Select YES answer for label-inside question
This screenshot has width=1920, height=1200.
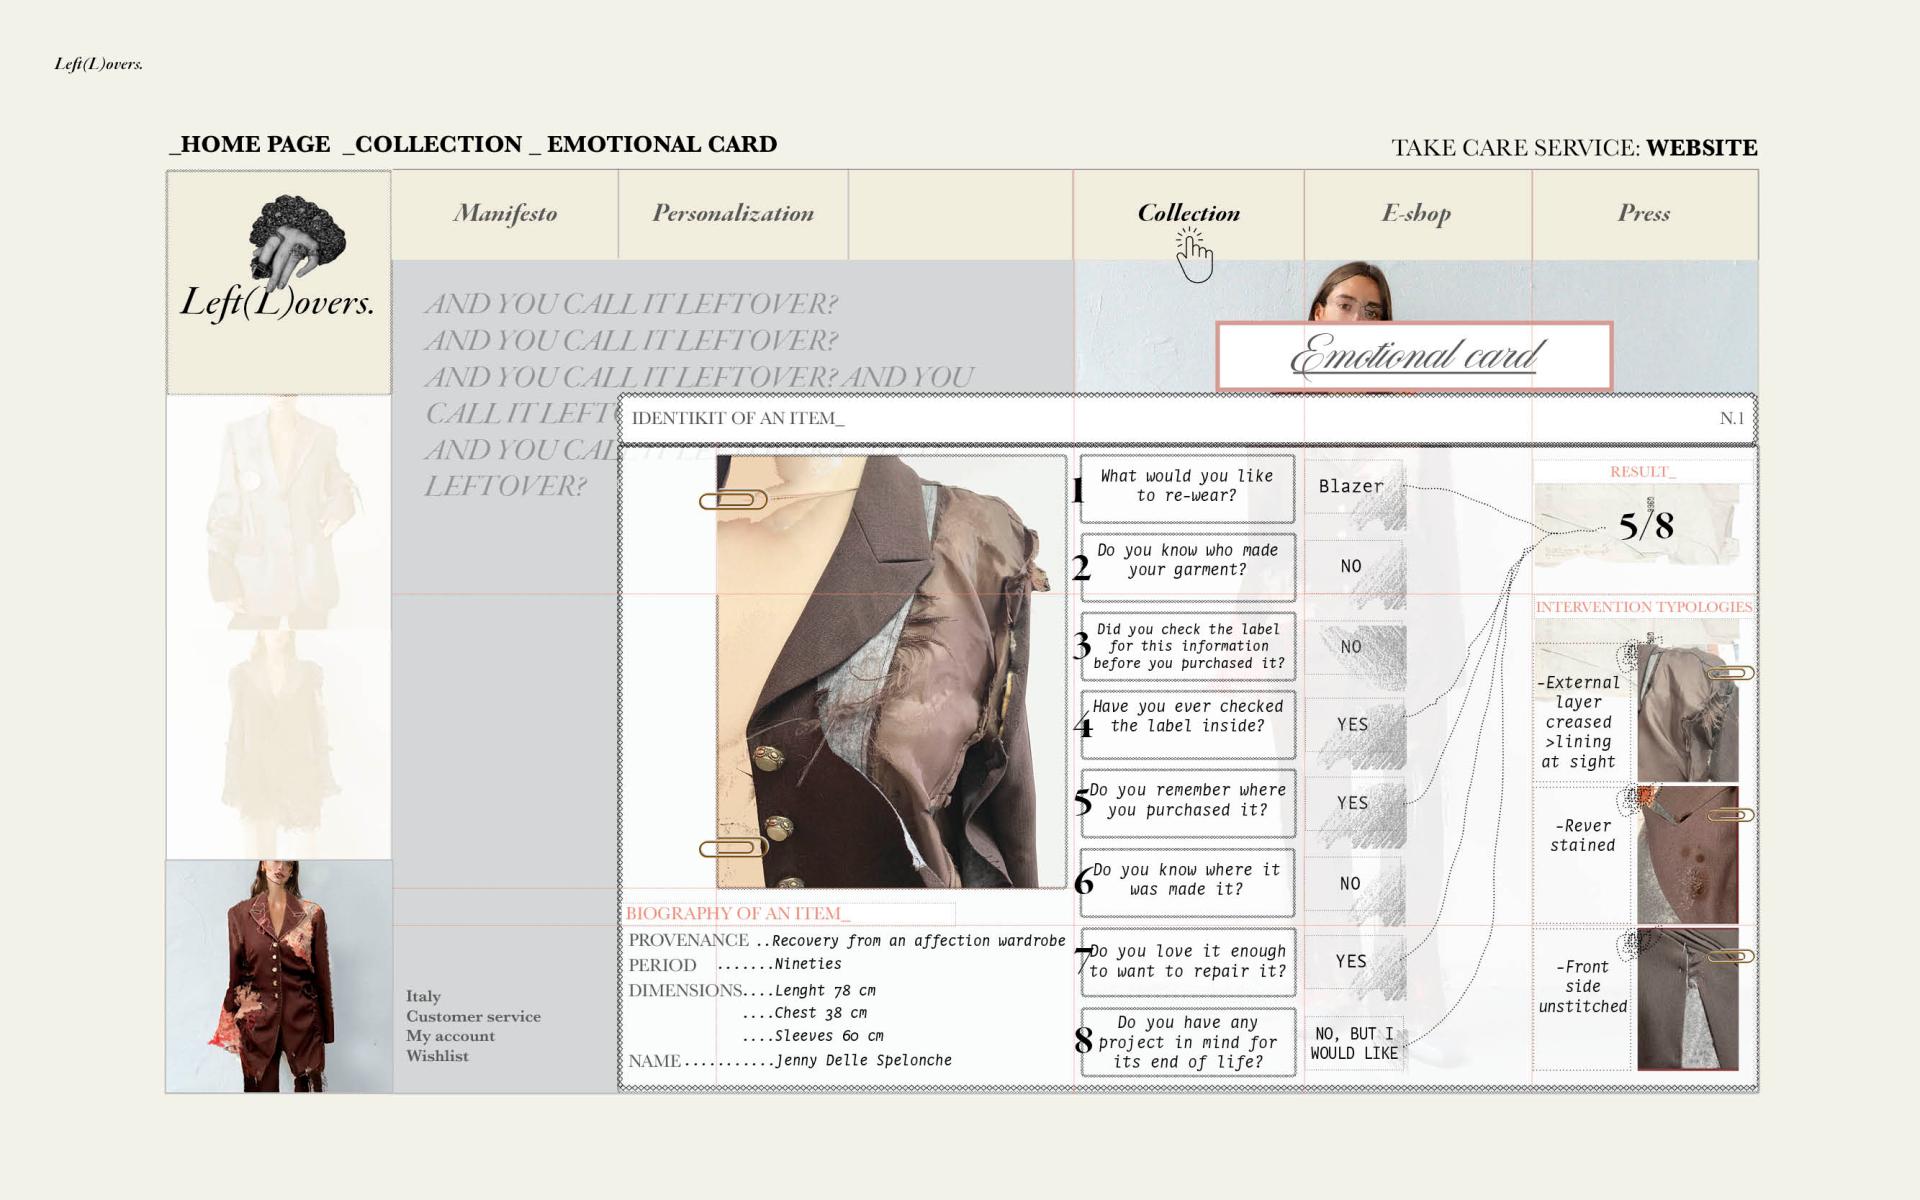(1353, 725)
